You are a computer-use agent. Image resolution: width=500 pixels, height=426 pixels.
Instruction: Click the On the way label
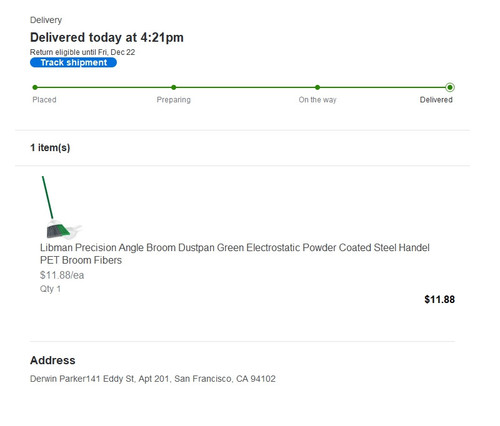point(317,100)
